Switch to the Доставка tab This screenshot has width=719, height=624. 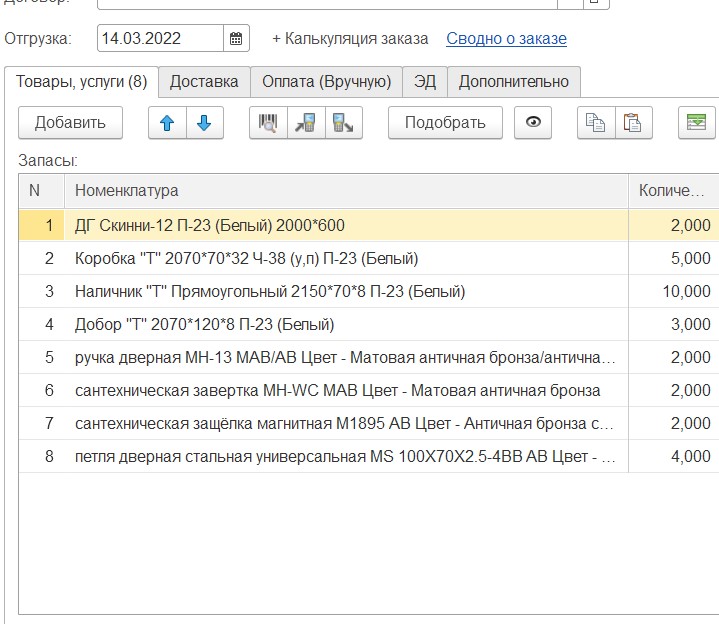pos(204,82)
